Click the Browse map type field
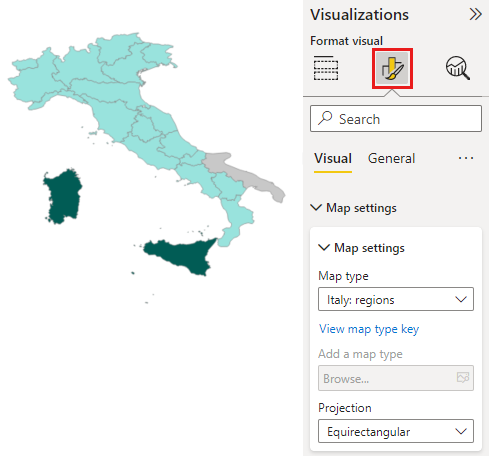The height and width of the screenshot is (456, 489). click(396, 378)
